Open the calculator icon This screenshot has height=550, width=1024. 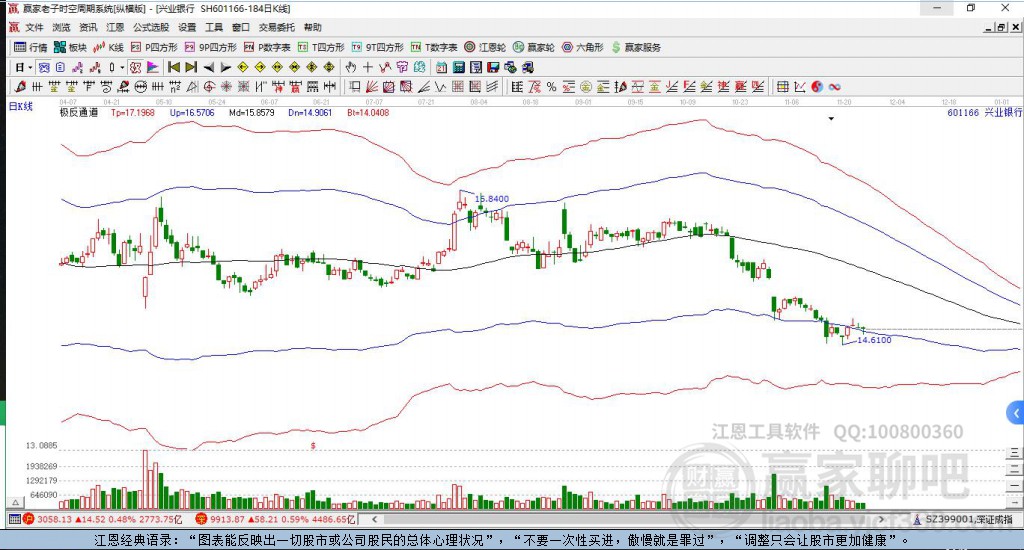pos(458,67)
